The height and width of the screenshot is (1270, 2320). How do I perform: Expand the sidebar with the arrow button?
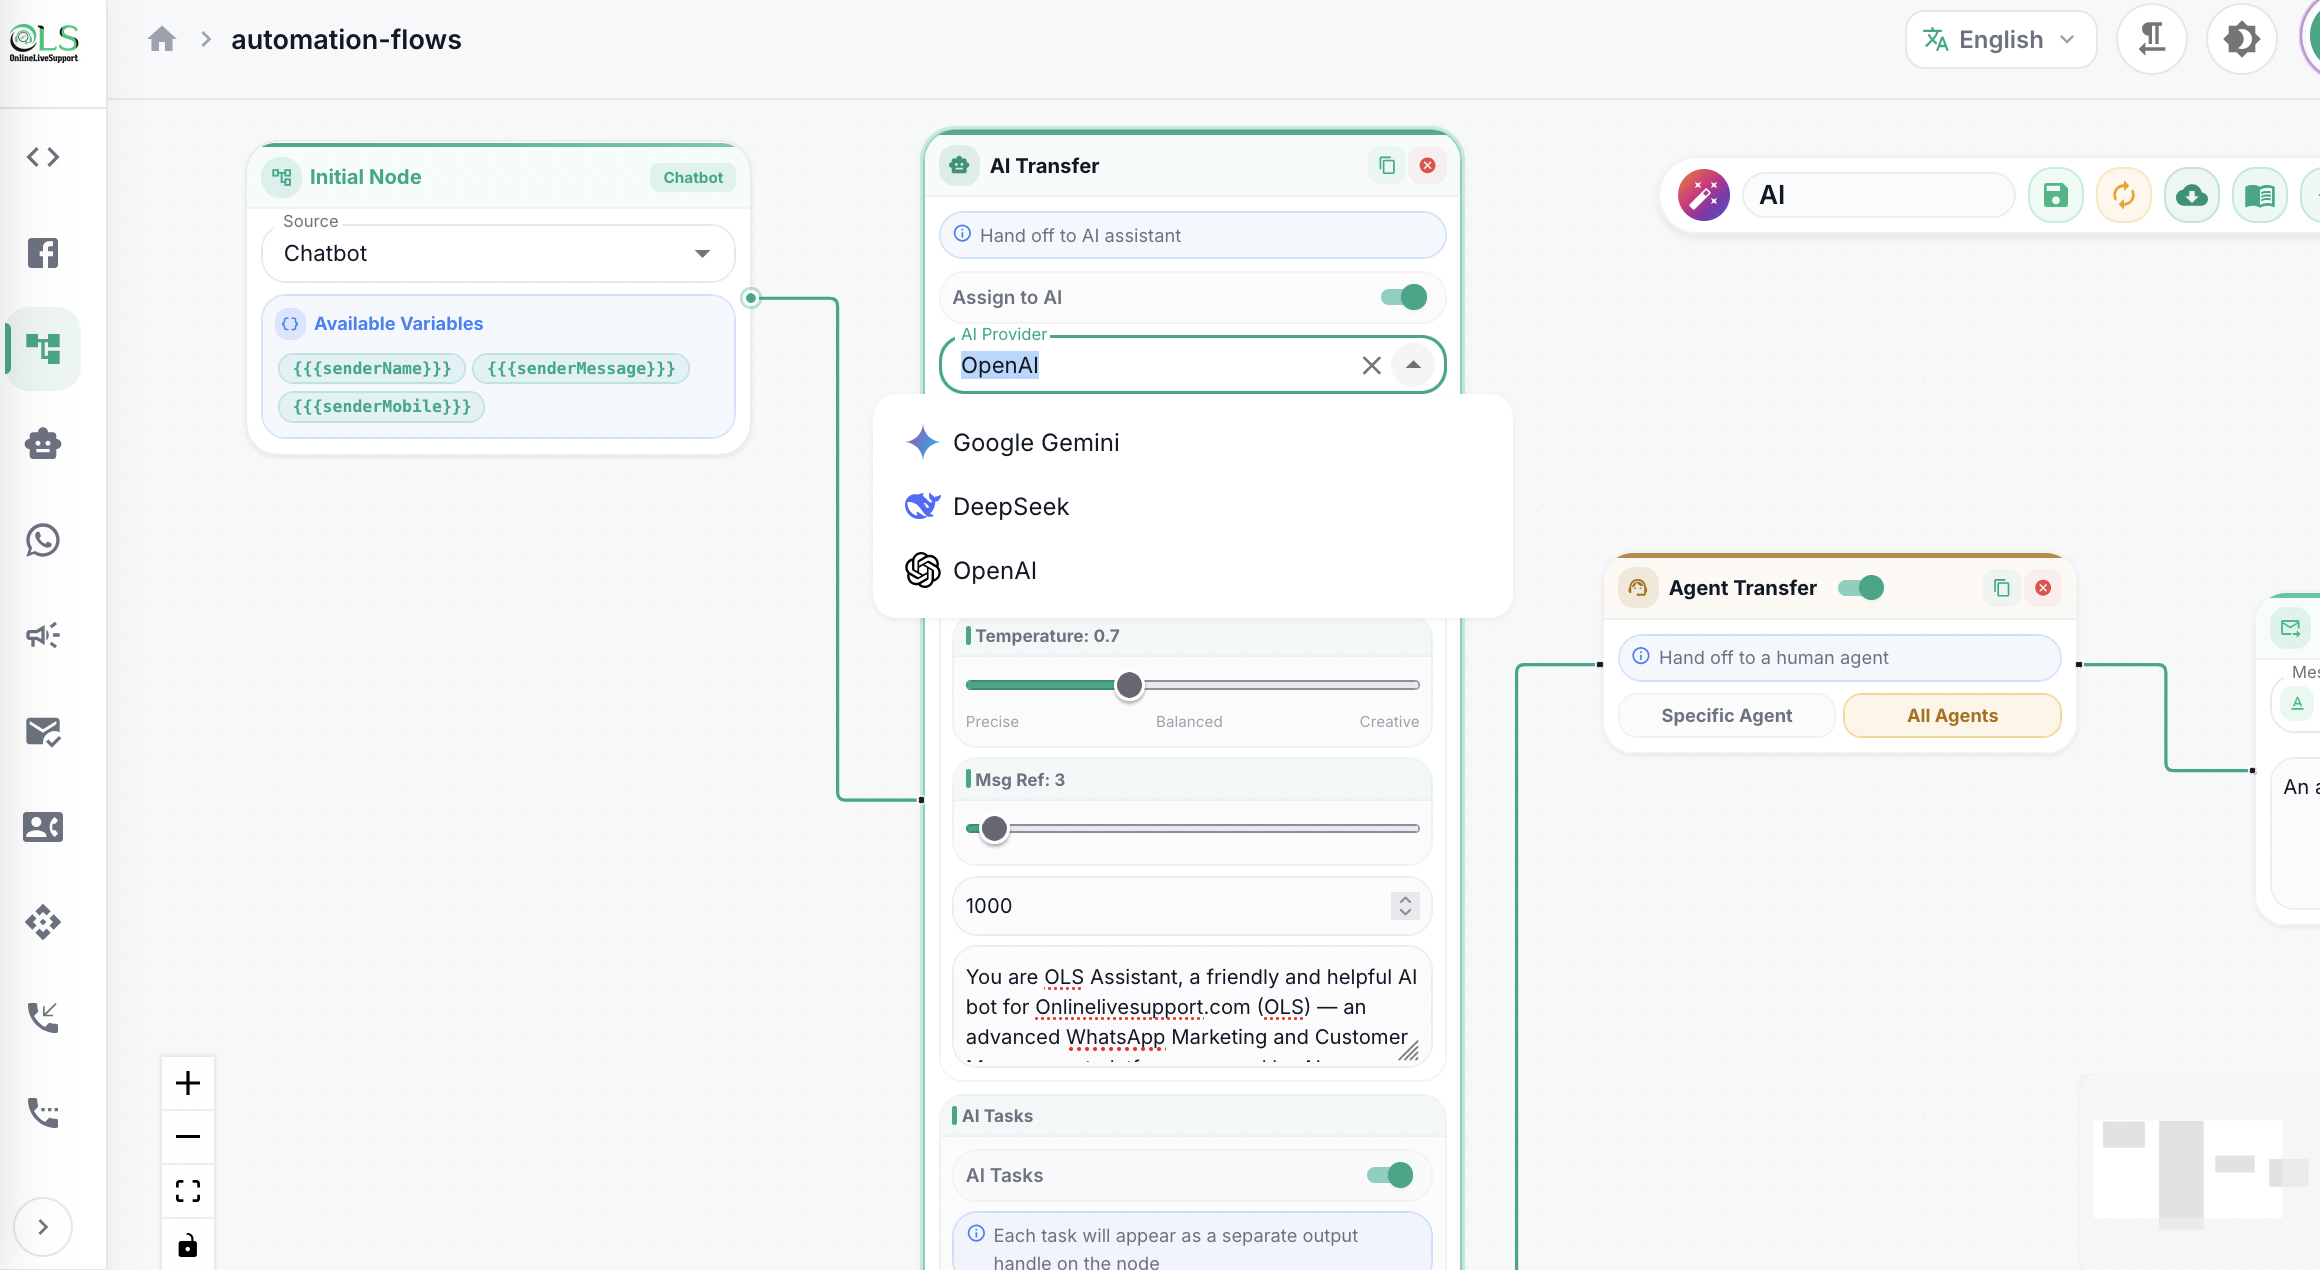[43, 1227]
